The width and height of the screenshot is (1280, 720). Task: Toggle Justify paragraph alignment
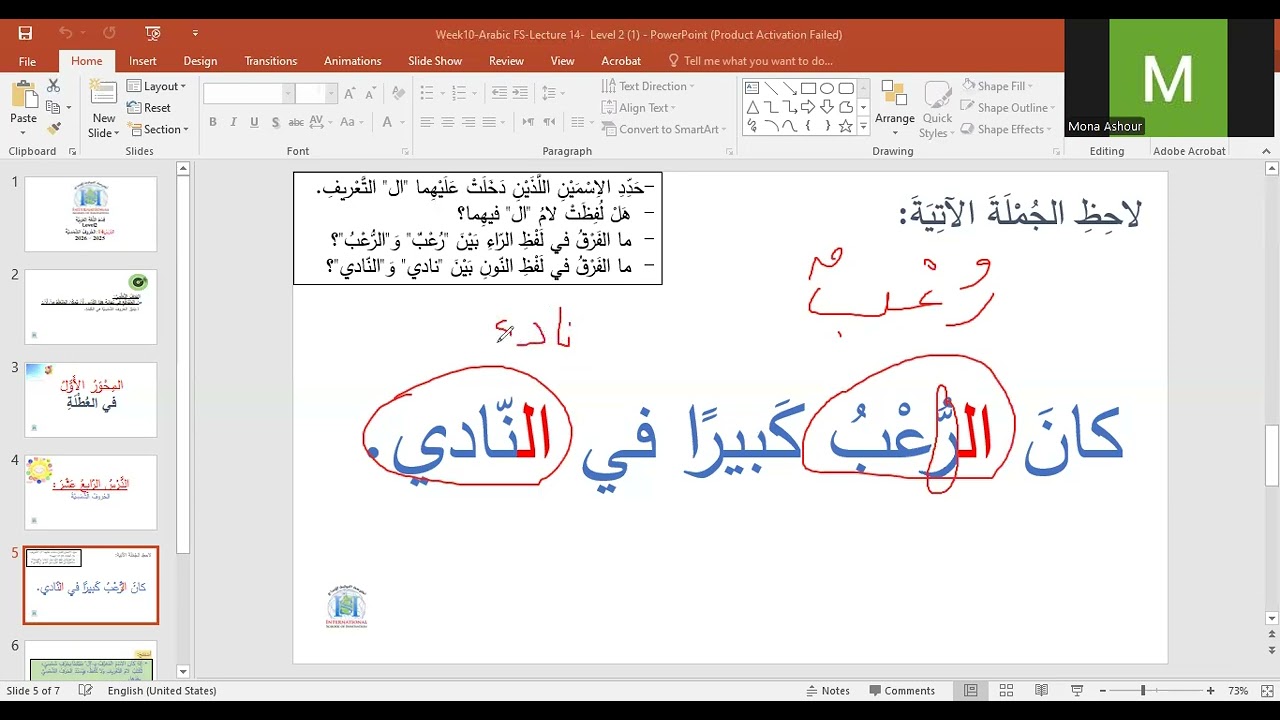490,122
